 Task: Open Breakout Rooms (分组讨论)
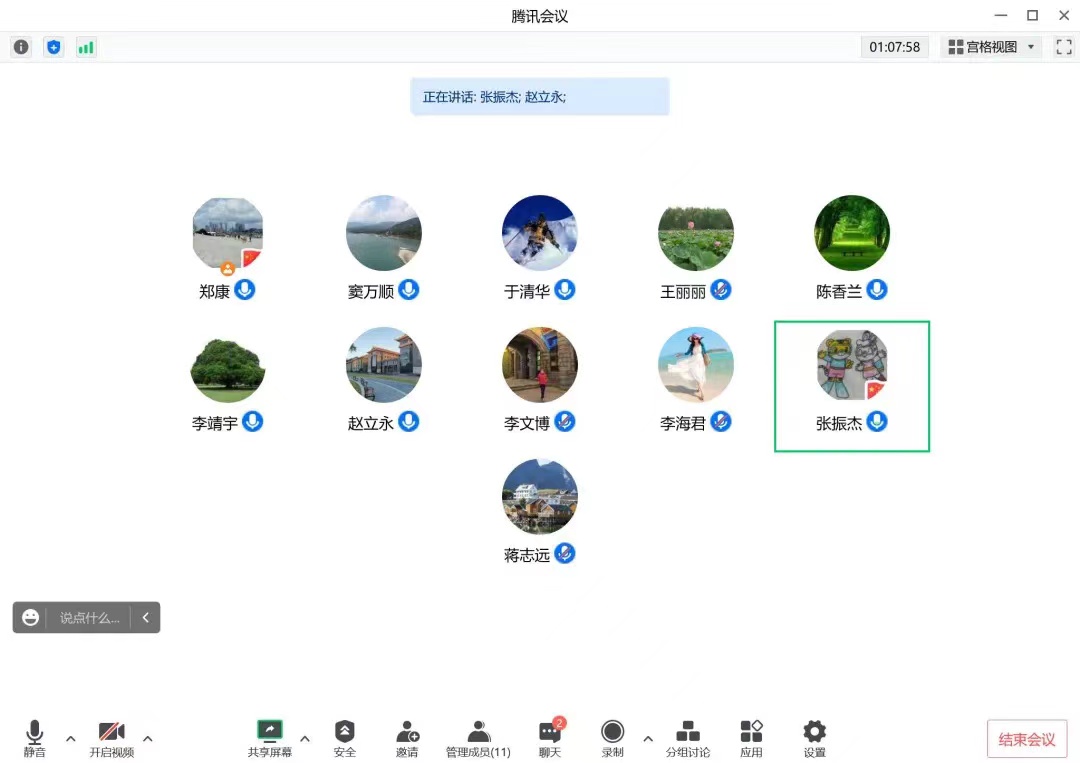click(x=688, y=738)
